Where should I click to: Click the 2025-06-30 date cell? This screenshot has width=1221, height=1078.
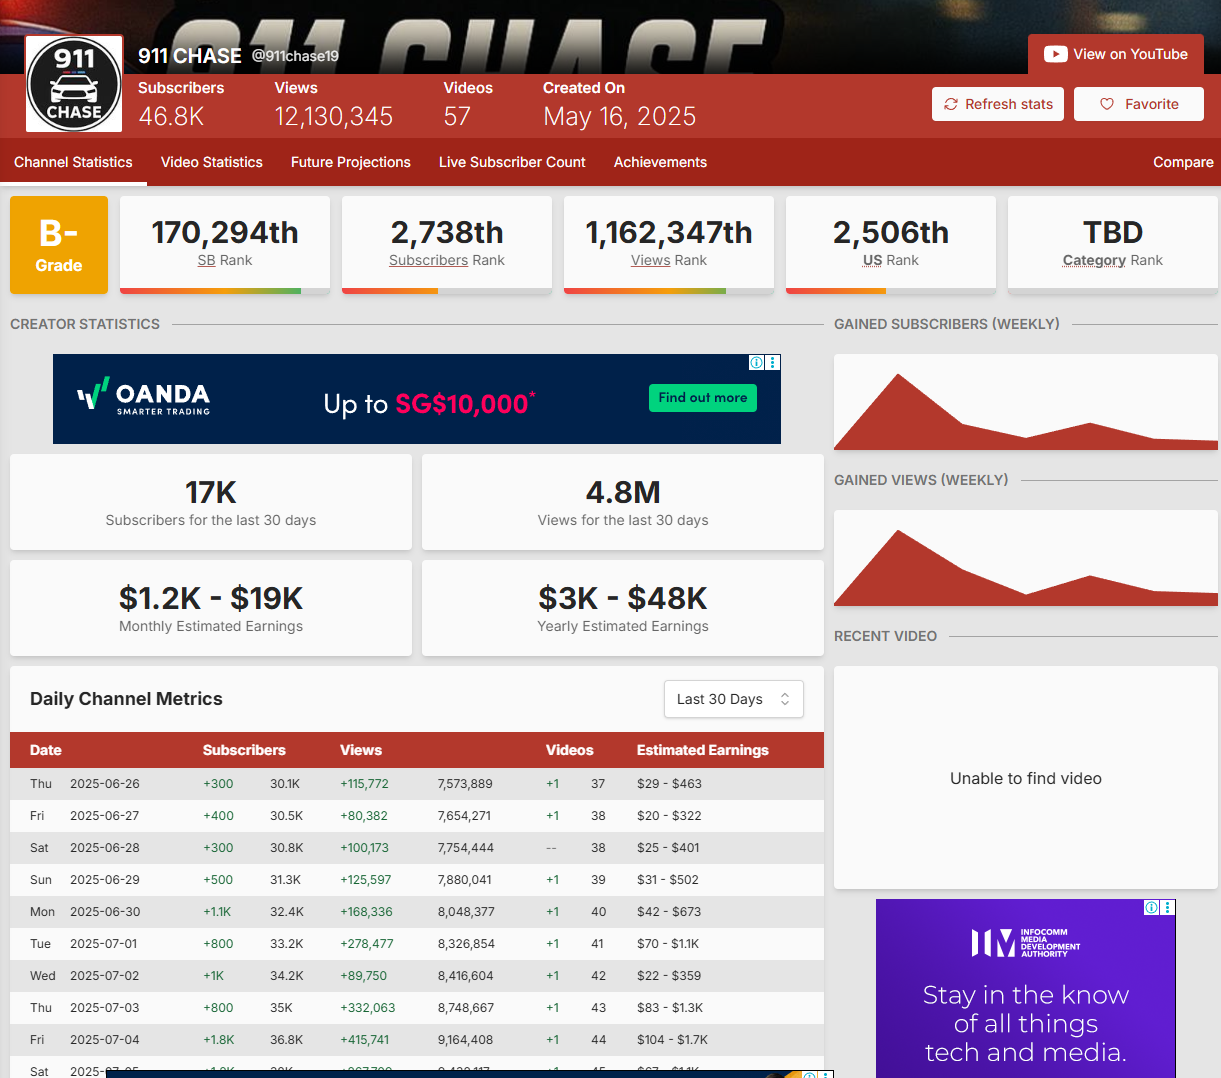(x=105, y=912)
